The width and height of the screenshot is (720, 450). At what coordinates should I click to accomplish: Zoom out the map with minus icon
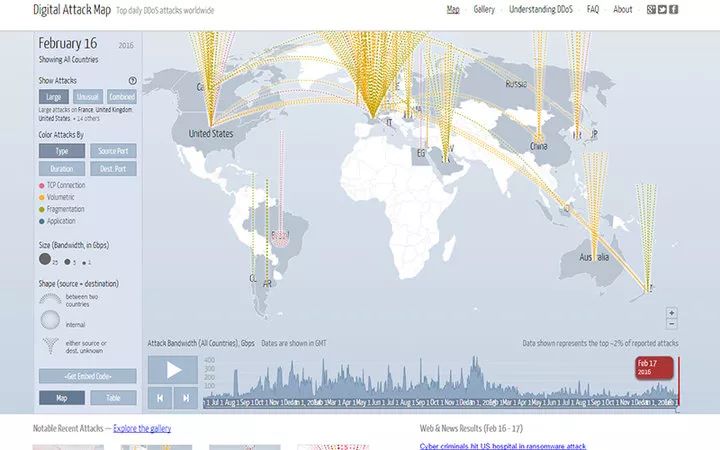tap(671, 324)
